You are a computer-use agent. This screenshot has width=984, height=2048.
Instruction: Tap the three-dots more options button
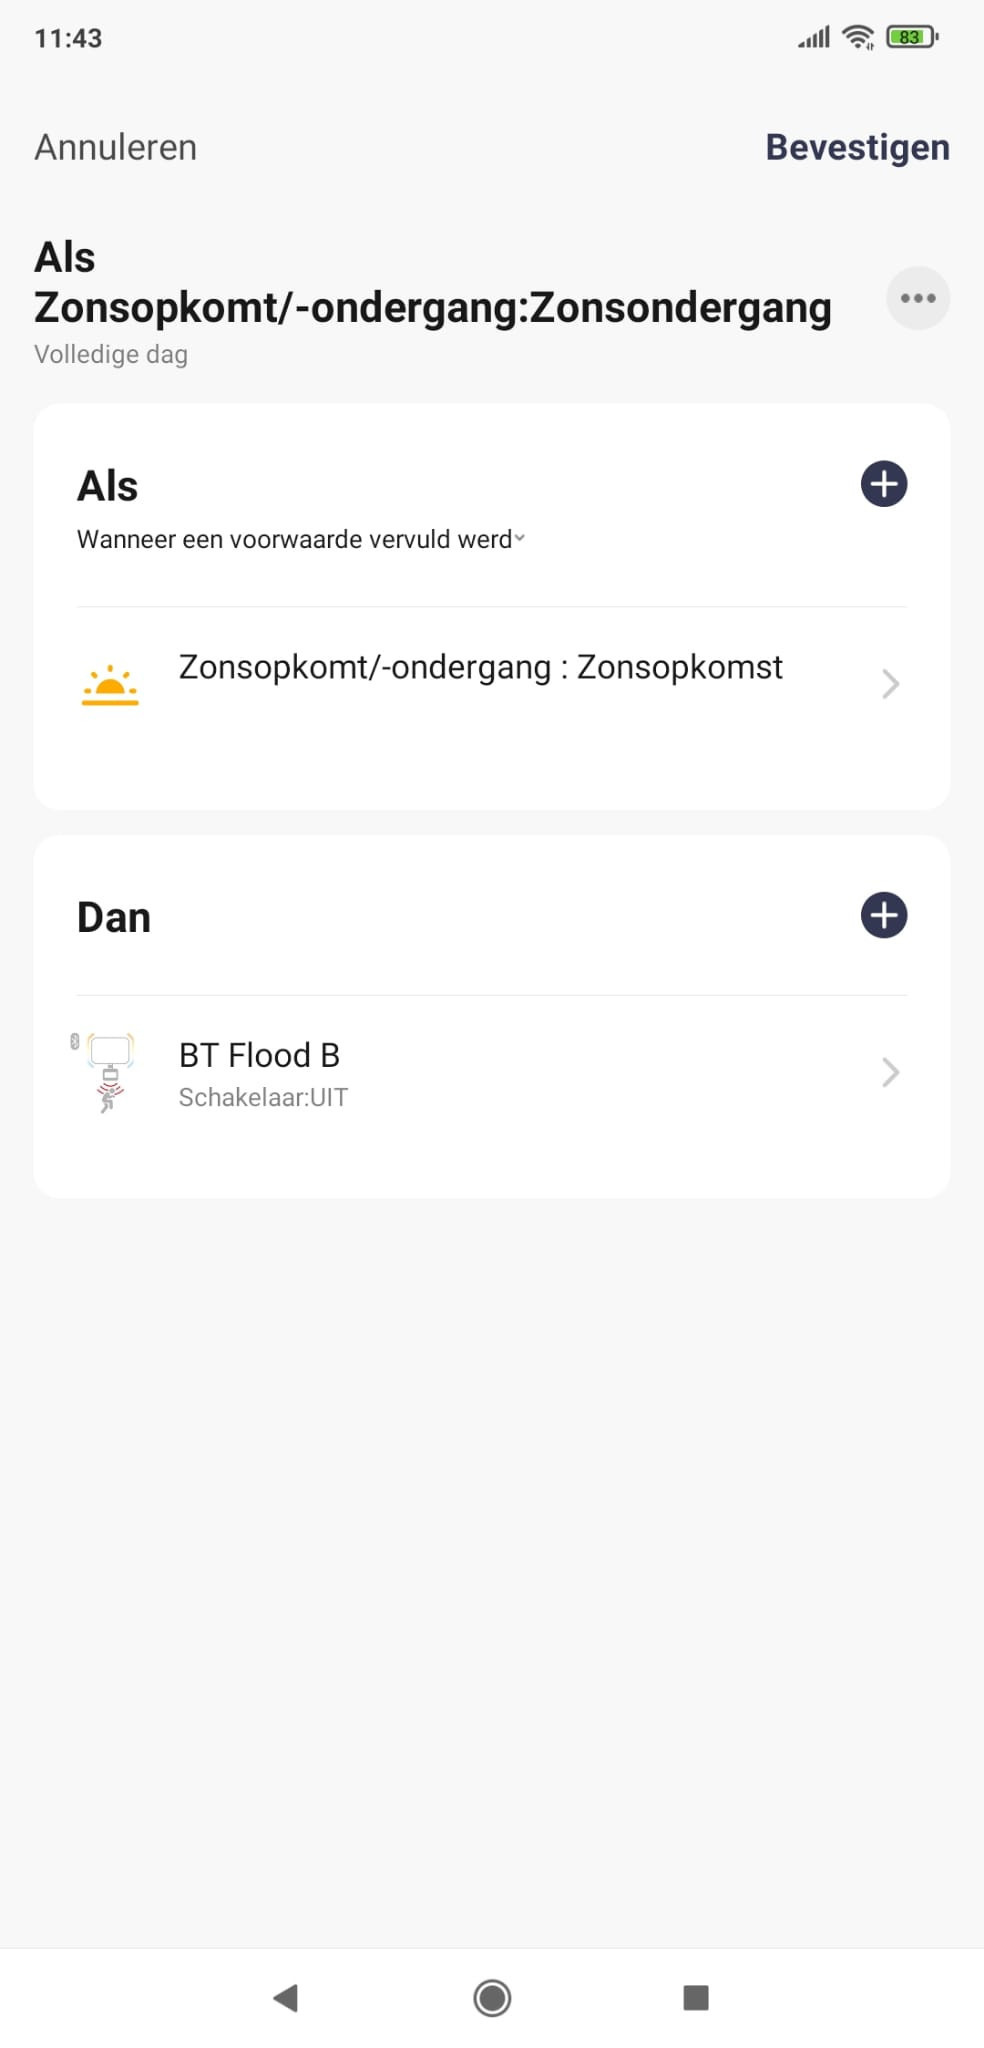pyautogui.click(x=918, y=298)
